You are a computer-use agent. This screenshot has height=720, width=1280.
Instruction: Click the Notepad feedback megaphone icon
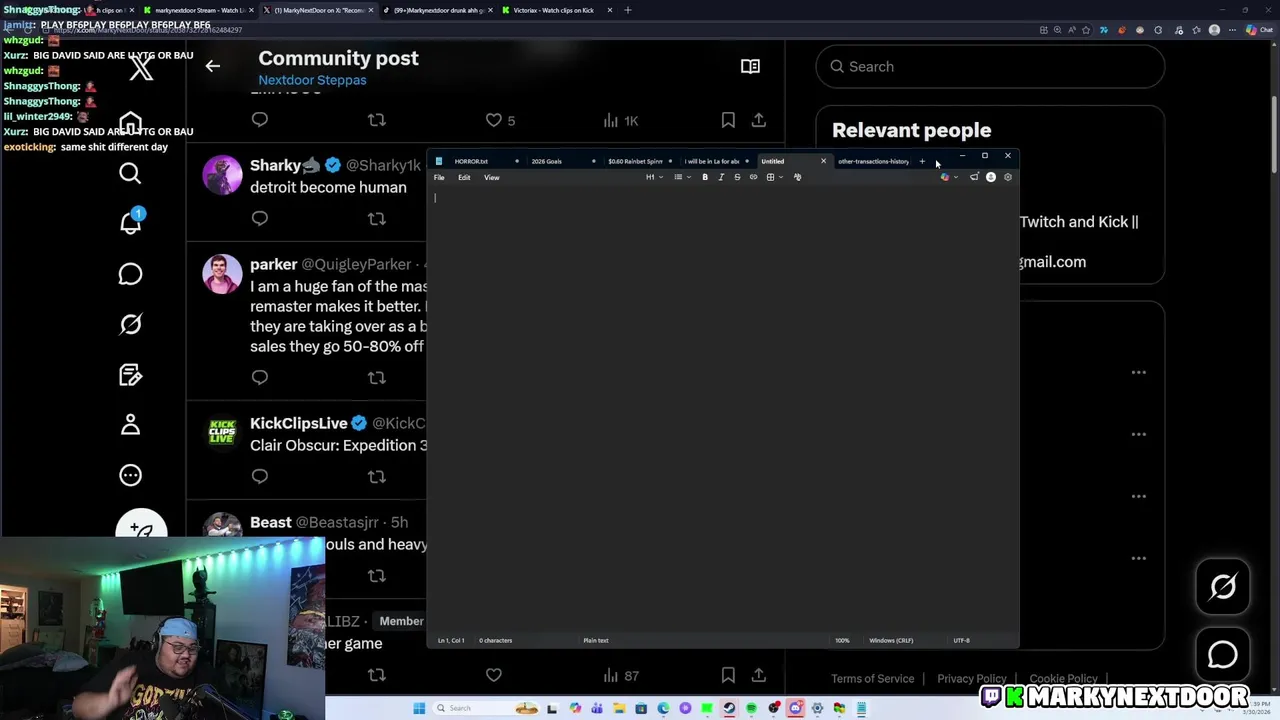[x=974, y=177]
